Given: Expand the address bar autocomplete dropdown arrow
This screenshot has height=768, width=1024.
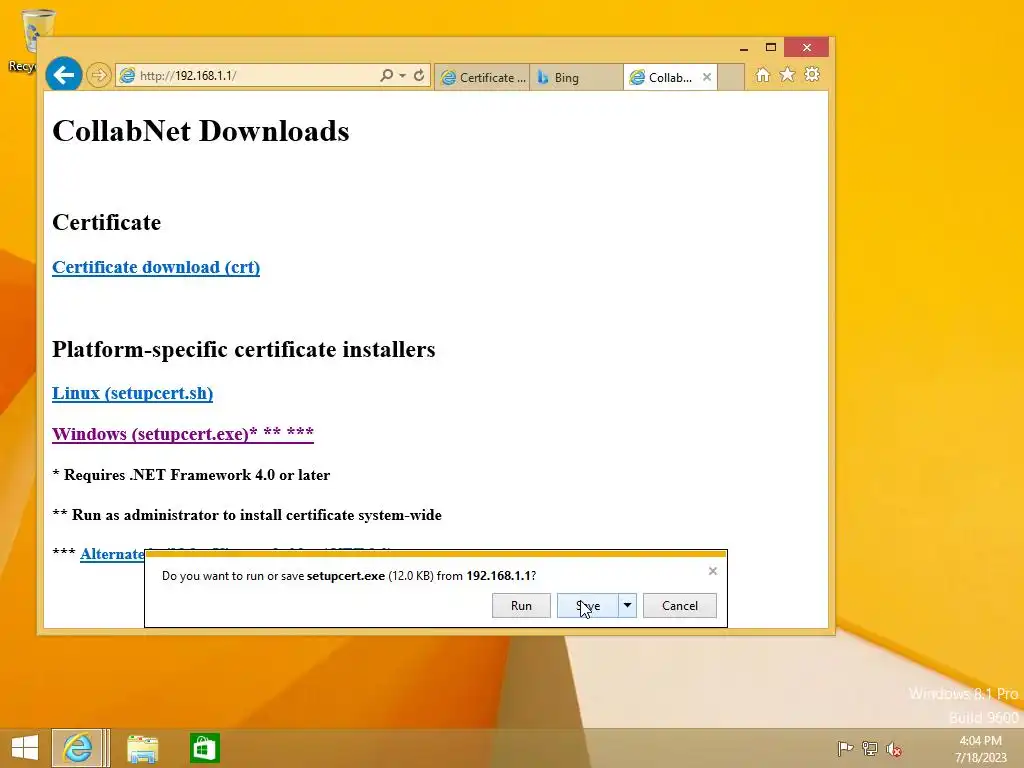Looking at the screenshot, I should click(402, 76).
